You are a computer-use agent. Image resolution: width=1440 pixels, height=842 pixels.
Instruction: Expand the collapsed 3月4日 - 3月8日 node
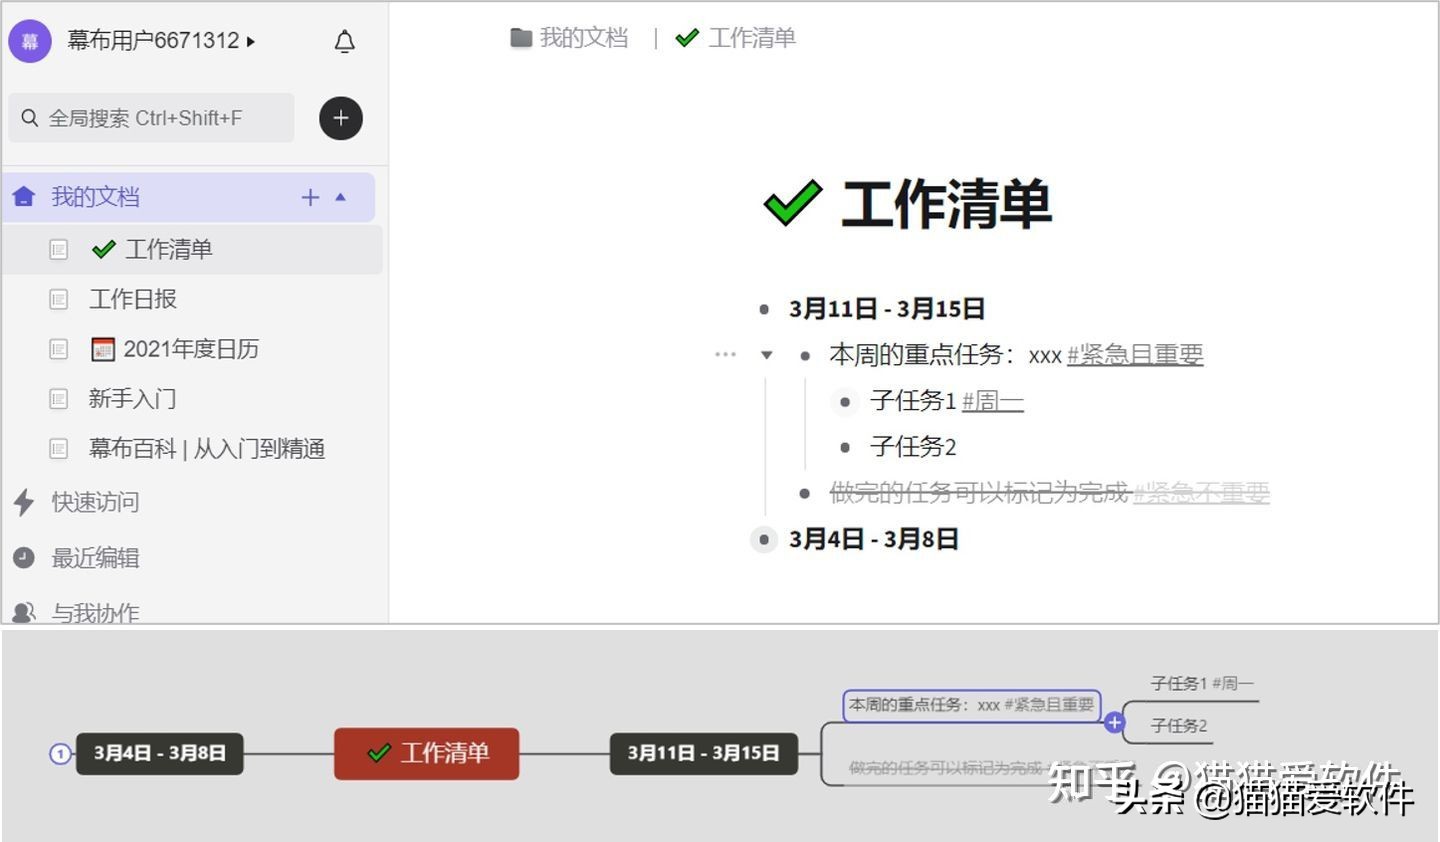click(764, 539)
